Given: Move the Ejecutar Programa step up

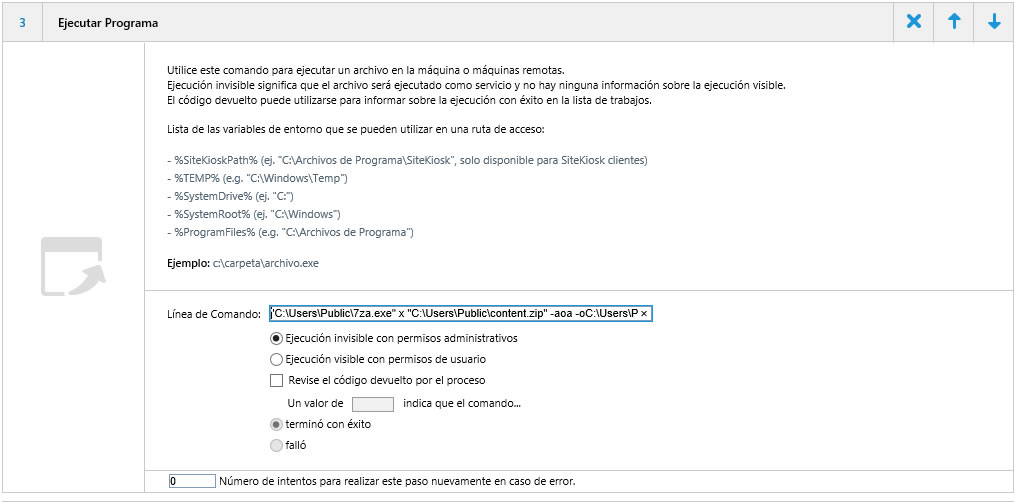Looking at the screenshot, I should point(954,21).
